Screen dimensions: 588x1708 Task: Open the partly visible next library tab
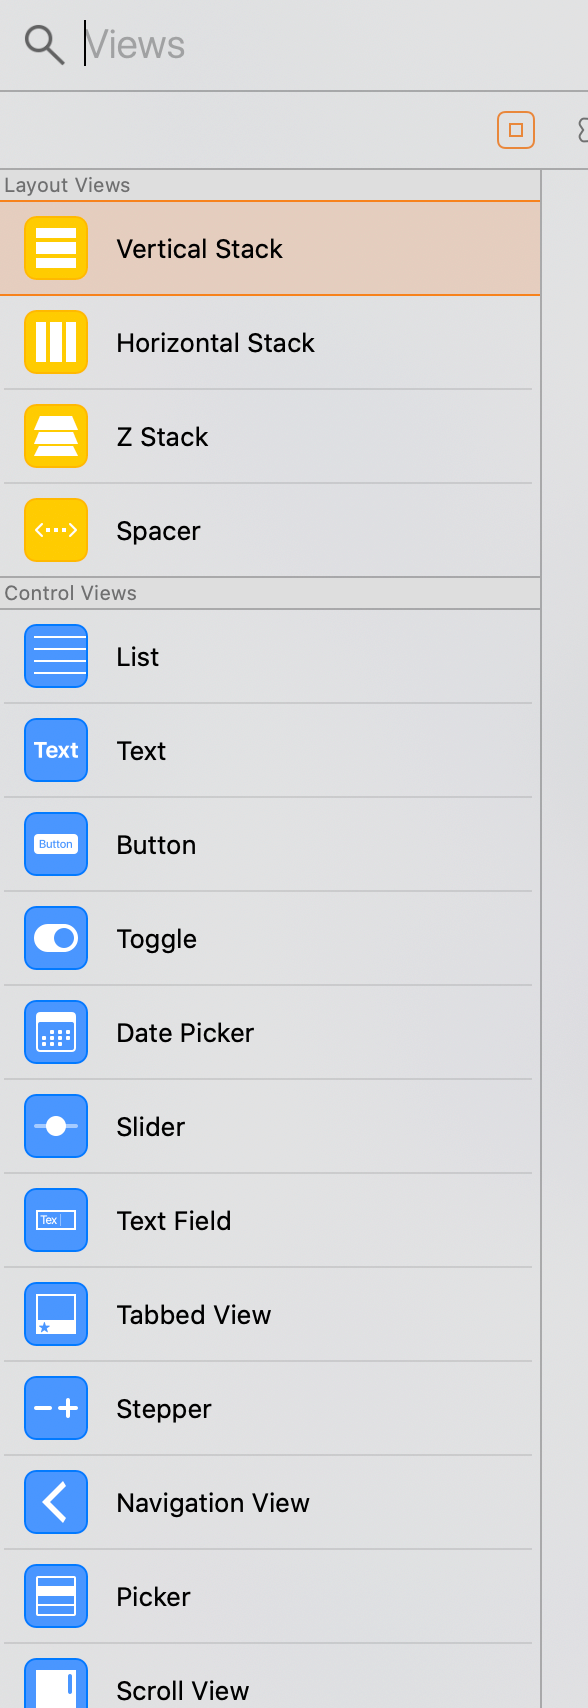(583, 130)
